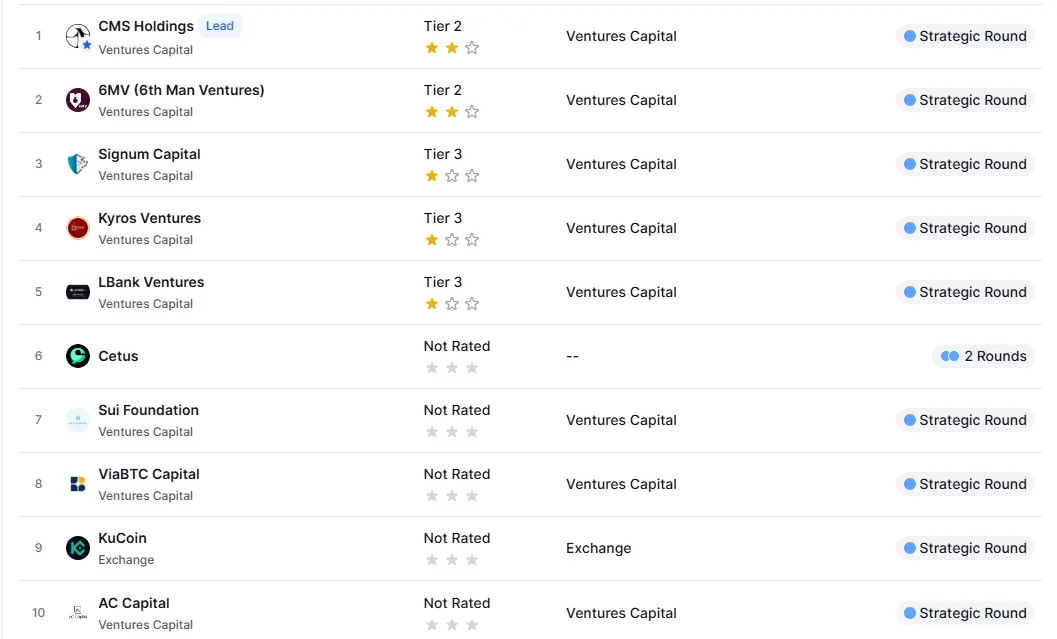Click the AC Capital logo icon
The image size is (1057, 639).
click(x=77, y=612)
